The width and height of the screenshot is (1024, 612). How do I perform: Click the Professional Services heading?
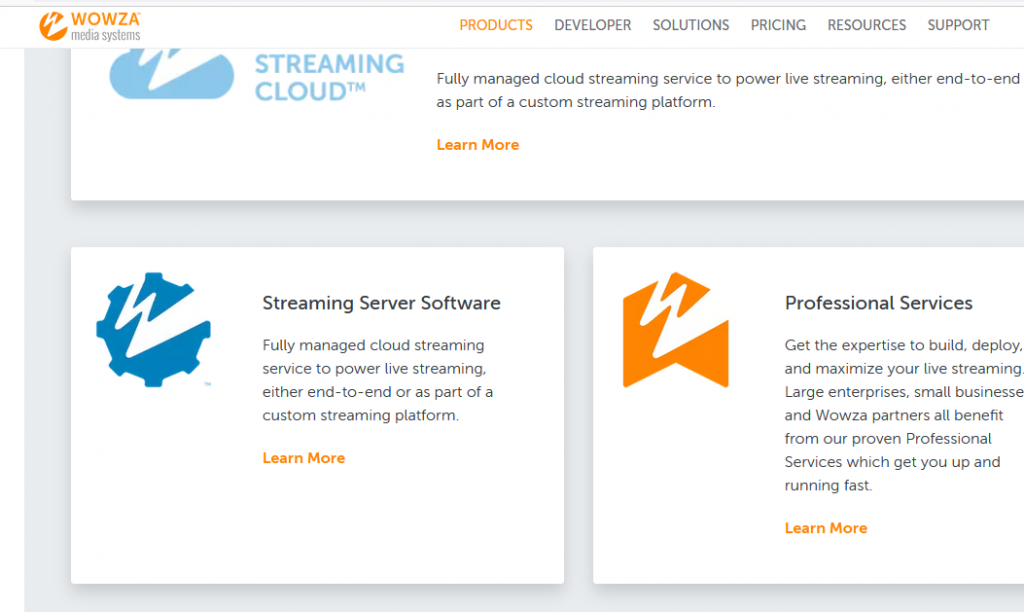click(878, 303)
